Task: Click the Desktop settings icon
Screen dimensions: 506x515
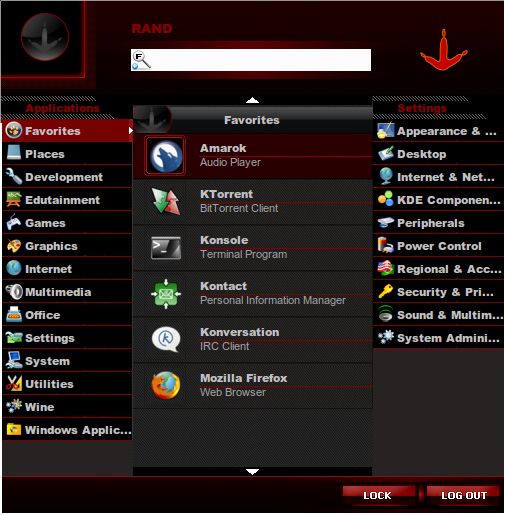Action: [386, 153]
